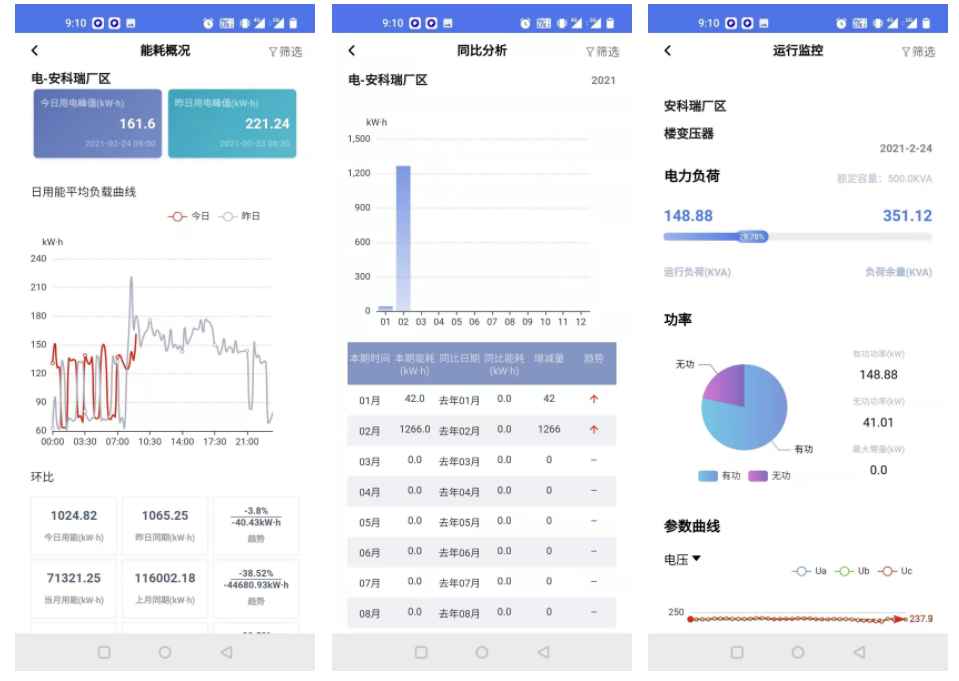Viewport: 959px width, 681px height.
Task: Go back from the 运行监控 screen
Action: pyautogui.click(x=668, y=51)
